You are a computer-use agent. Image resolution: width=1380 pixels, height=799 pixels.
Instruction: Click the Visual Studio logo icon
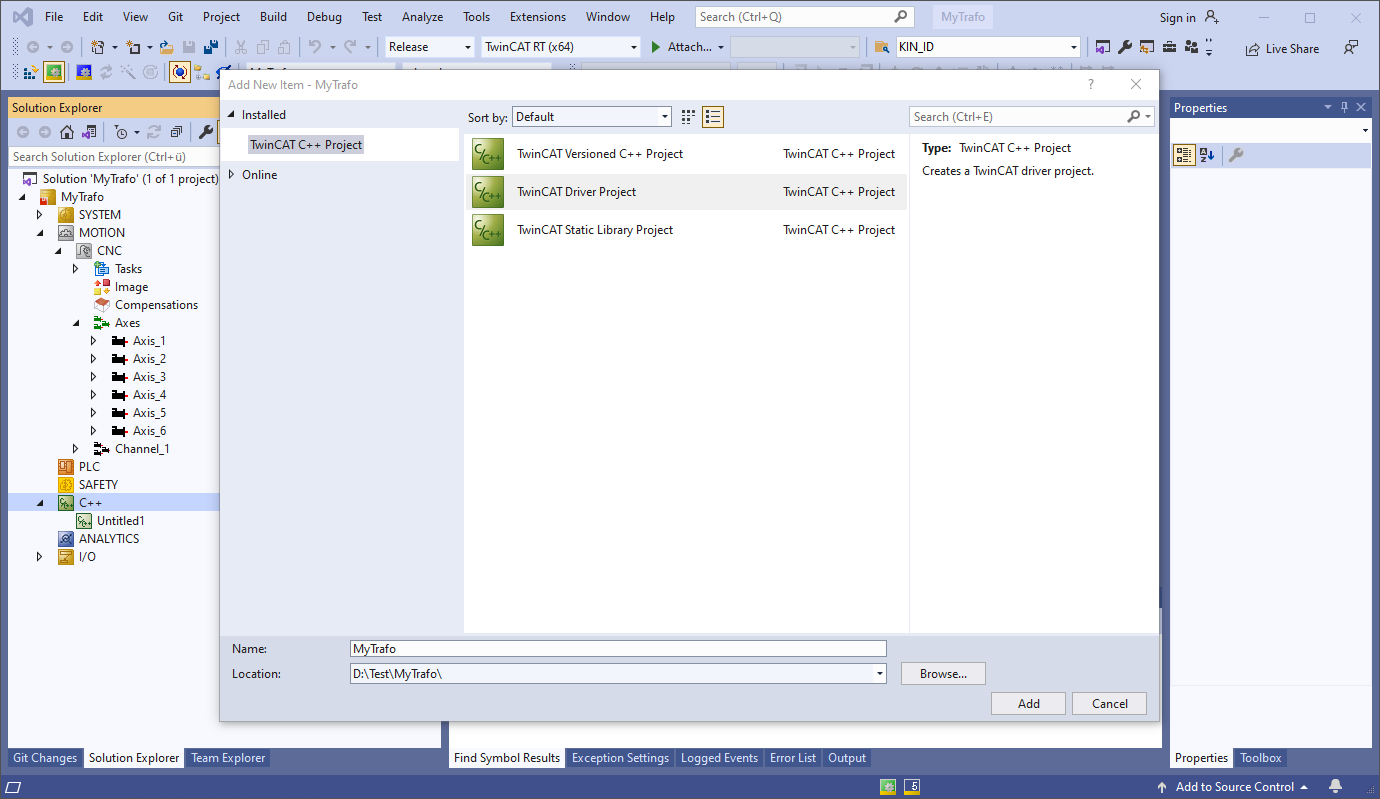pos(22,17)
